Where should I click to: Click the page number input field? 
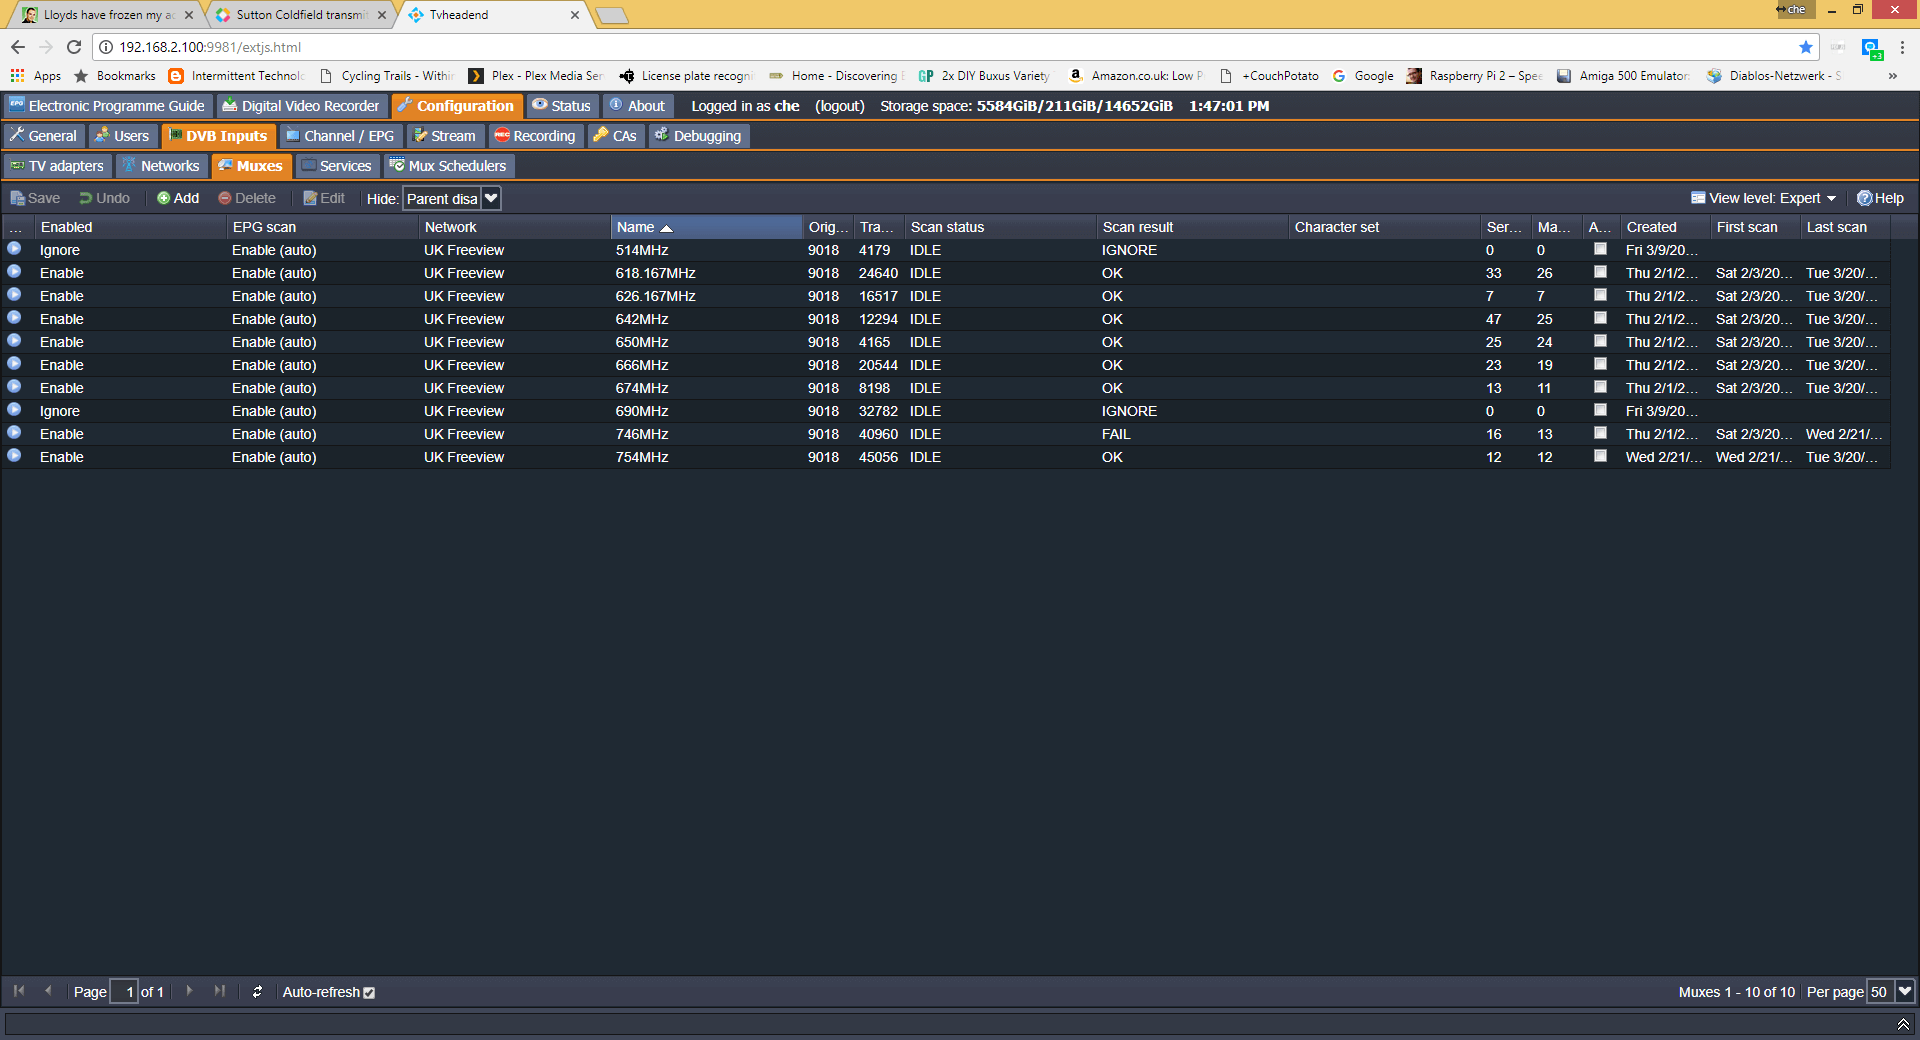coord(124,992)
